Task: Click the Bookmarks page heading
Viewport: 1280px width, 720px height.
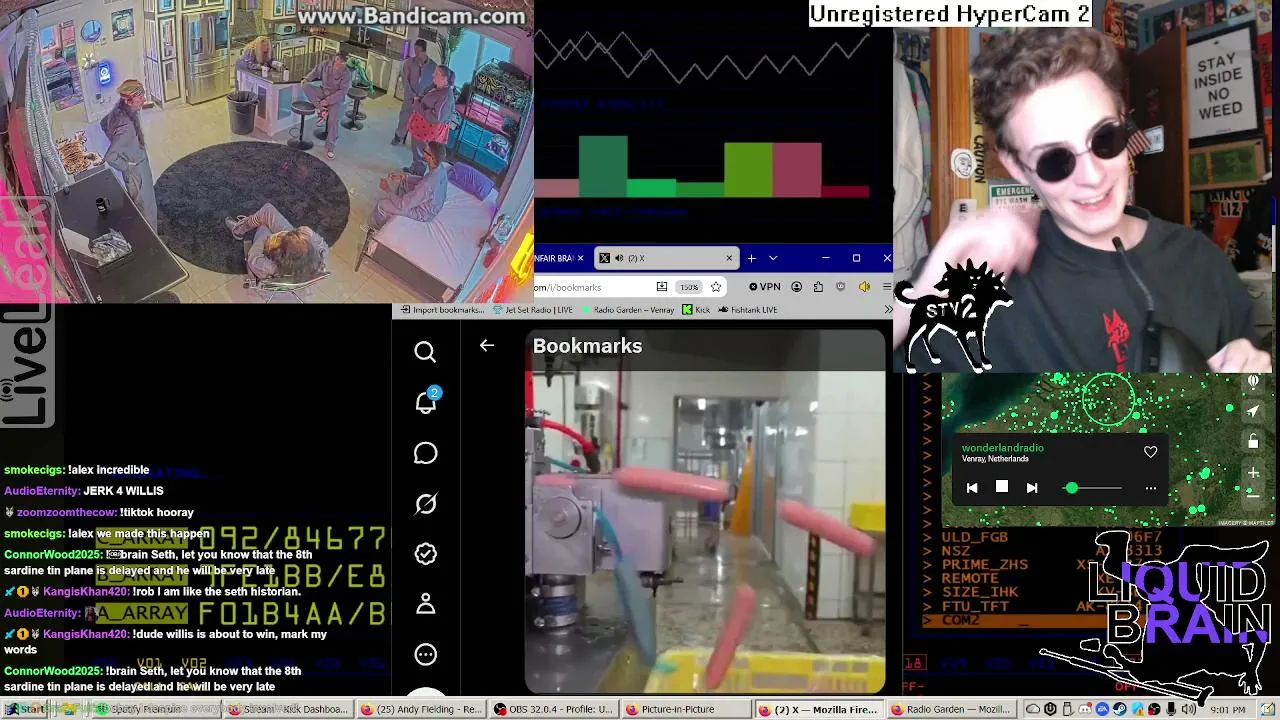Action: (x=587, y=346)
